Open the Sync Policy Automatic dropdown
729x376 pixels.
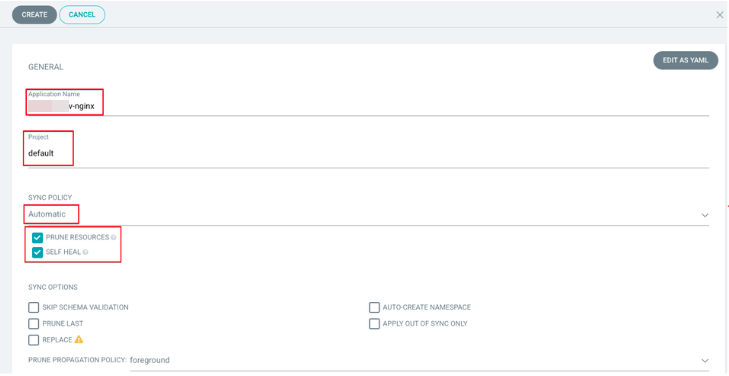[368, 214]
